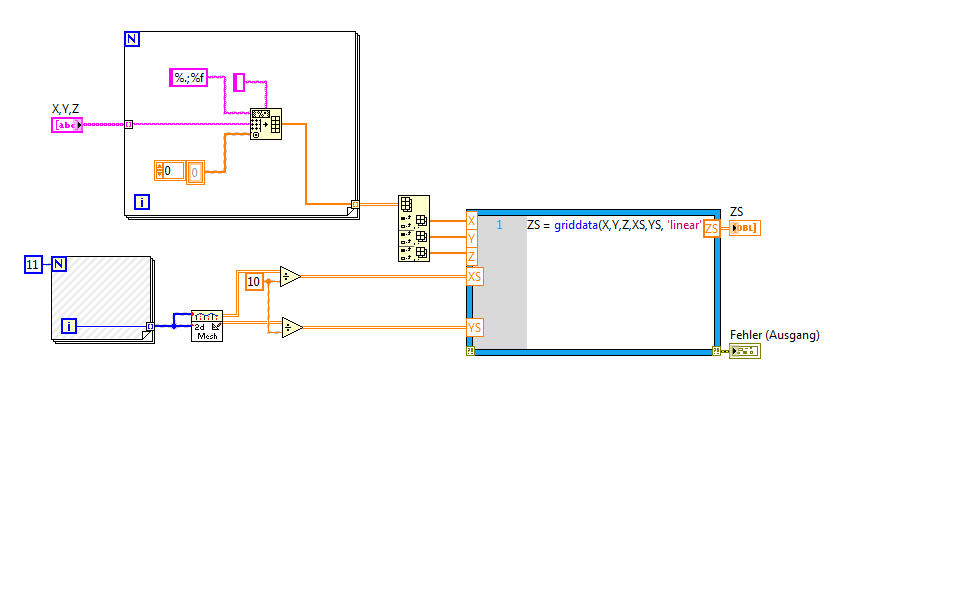Image resolution: width=960 pixels, height=600 pixels.
Task: Click the ZS indicator label text
Action: pyautogui.click(x=737, y=212)
